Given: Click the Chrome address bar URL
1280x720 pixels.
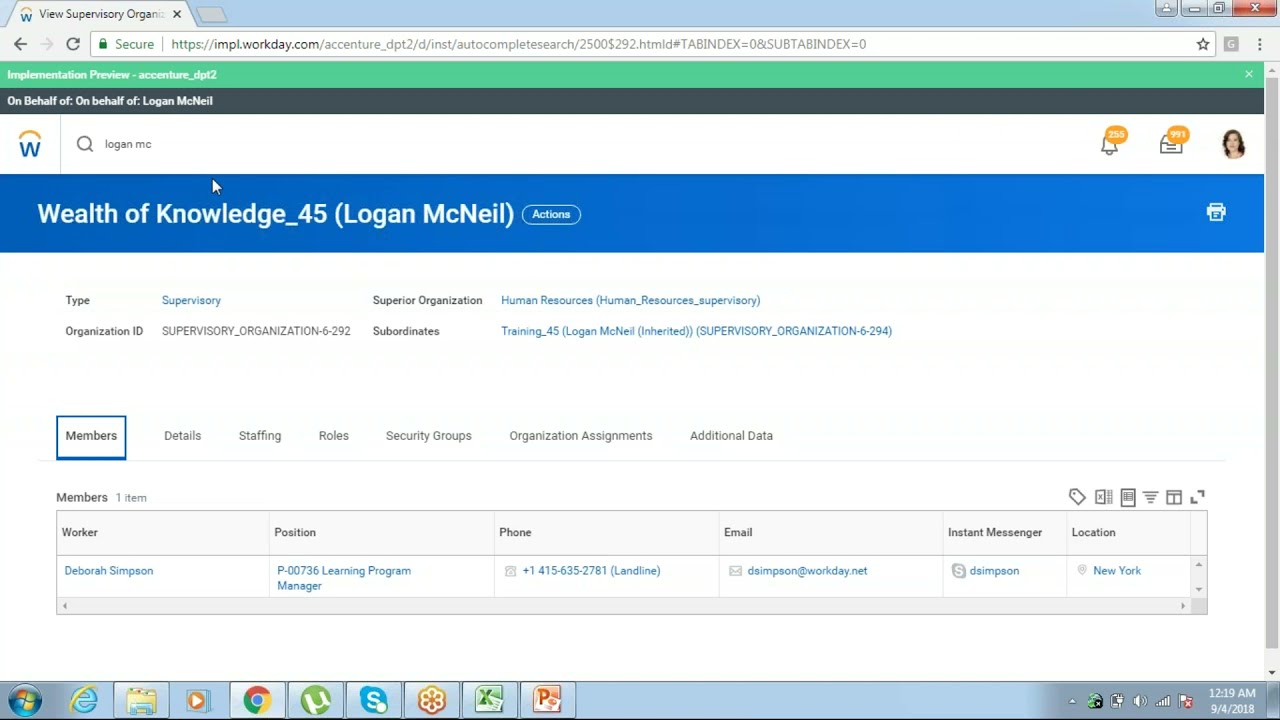Looking at the screenshot, I should click(518, 44).
